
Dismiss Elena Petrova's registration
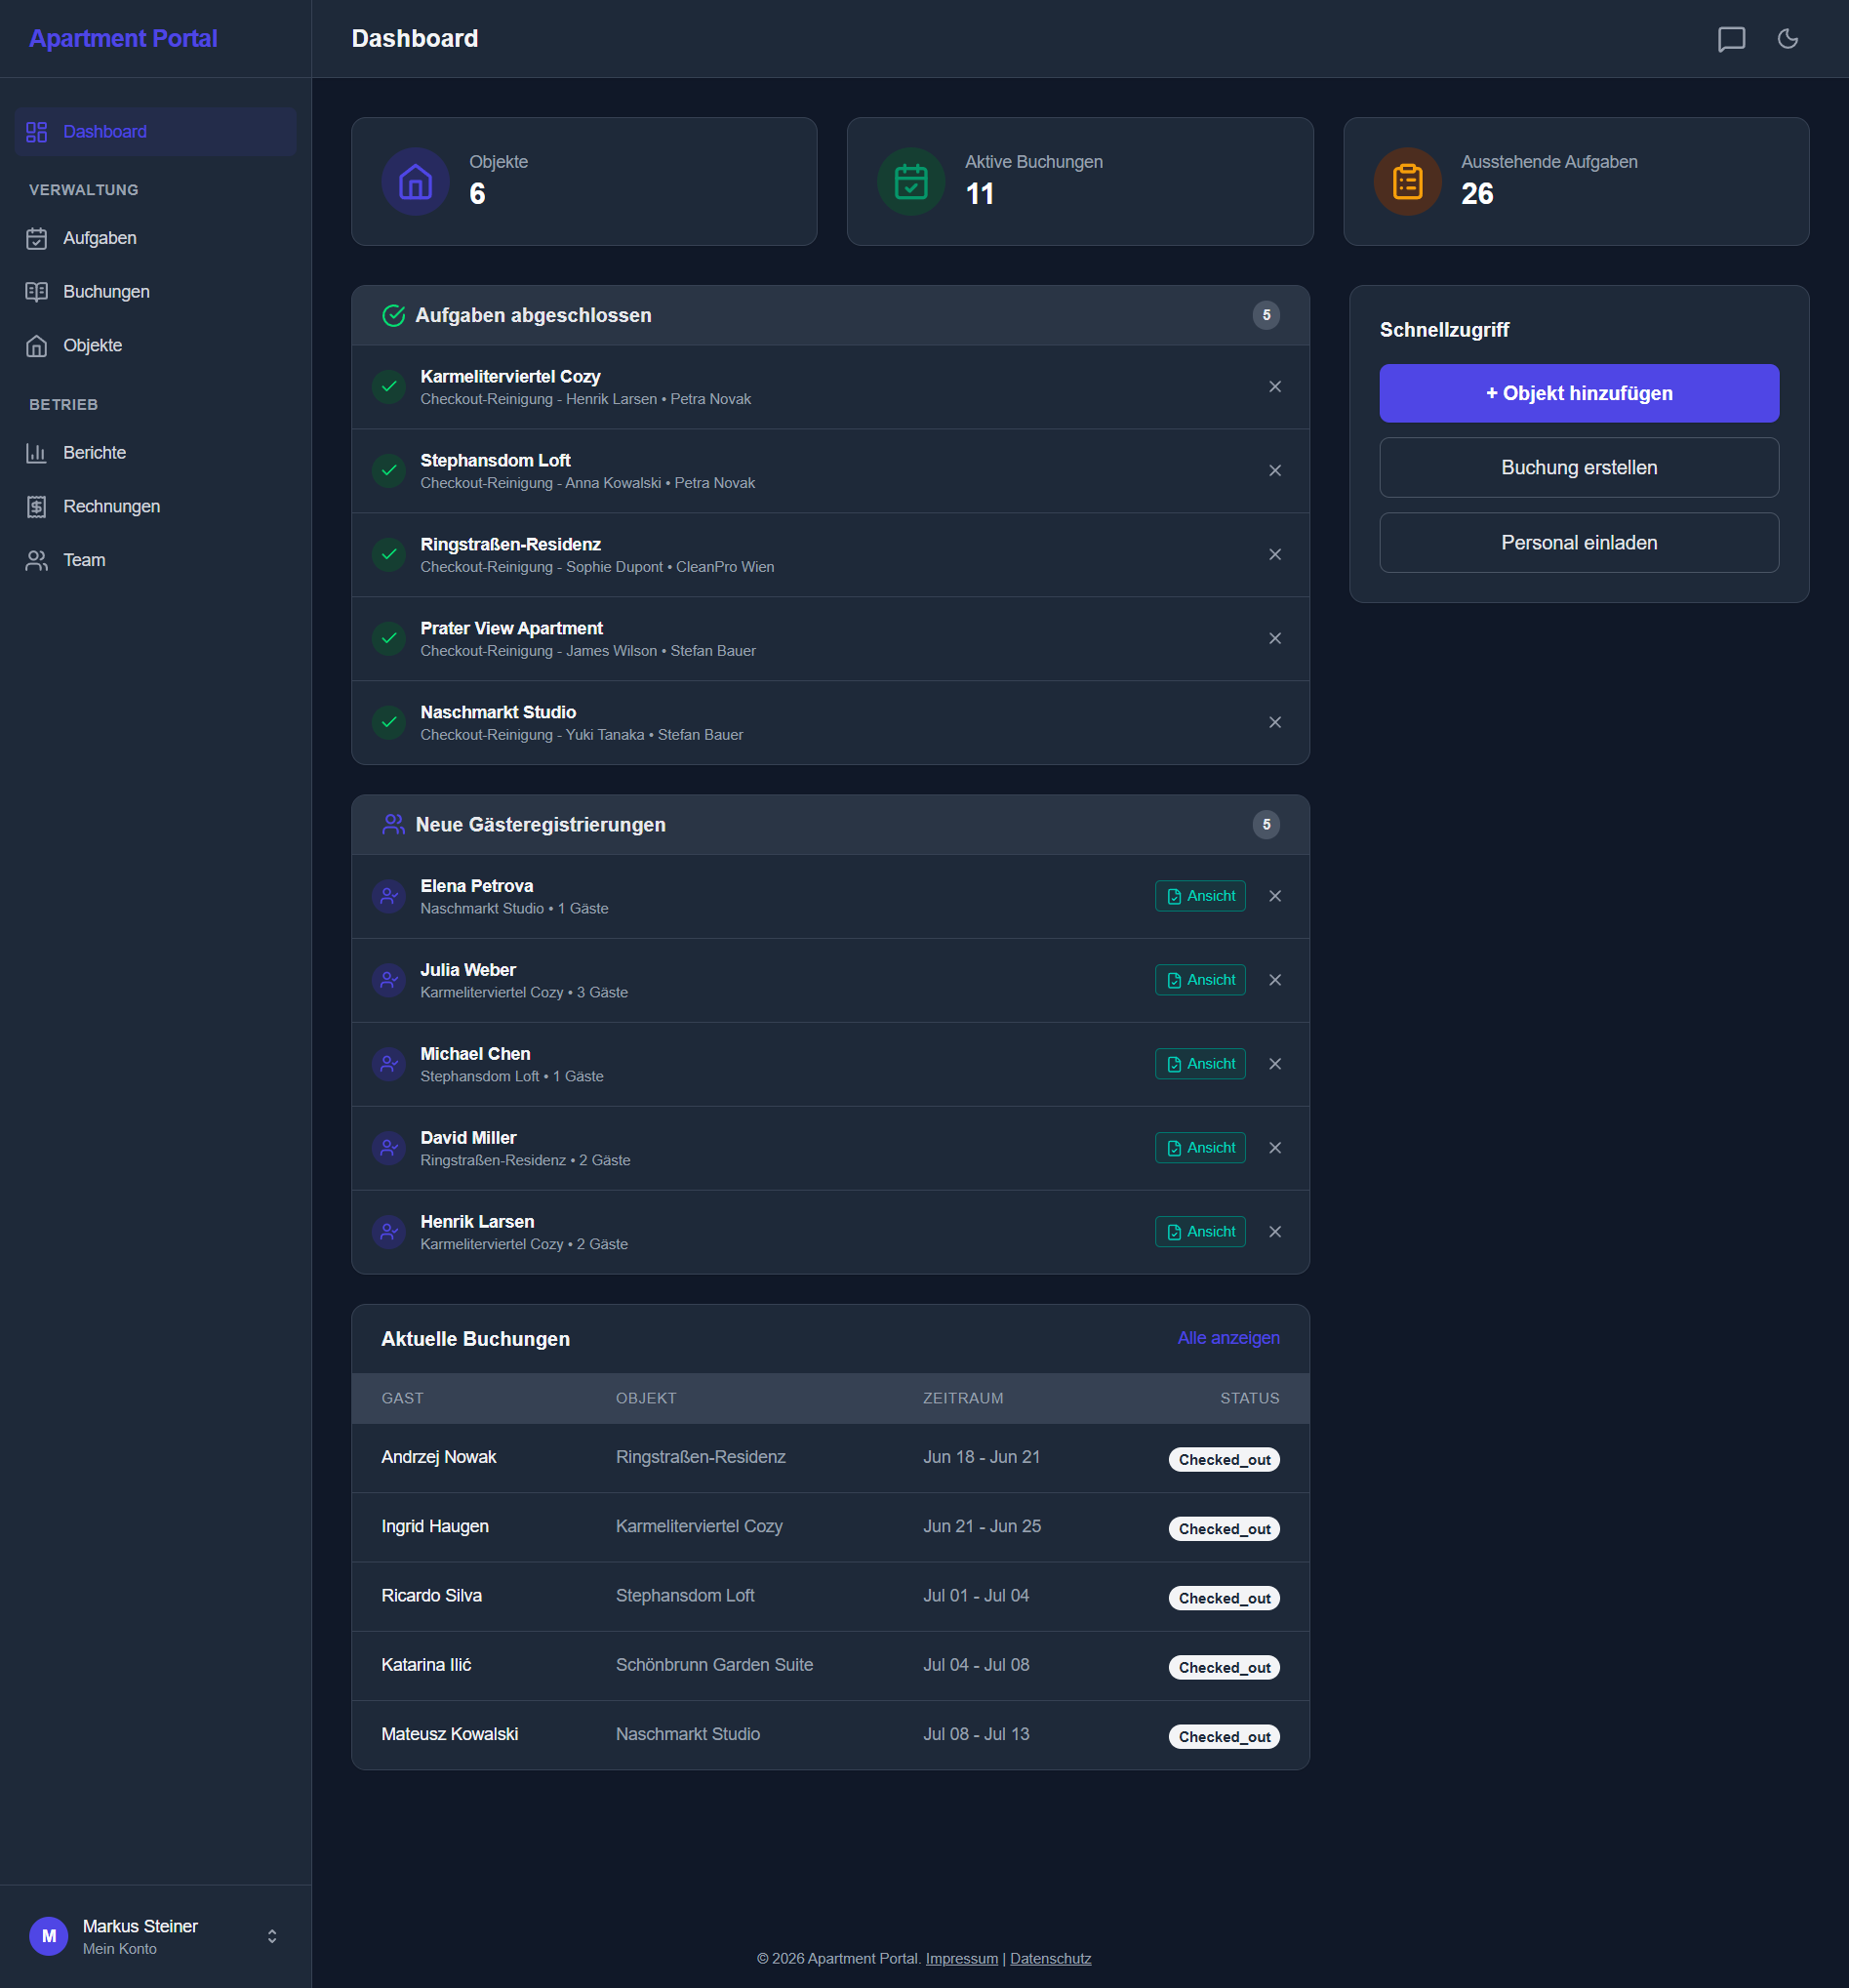click(1275, 896)
